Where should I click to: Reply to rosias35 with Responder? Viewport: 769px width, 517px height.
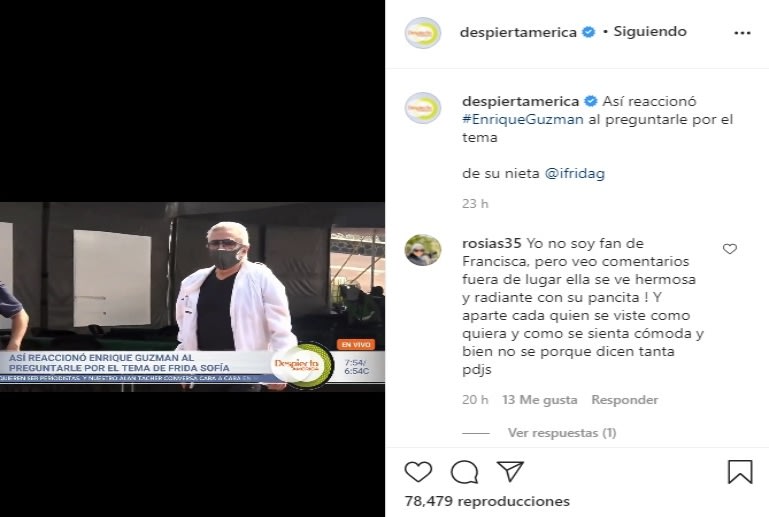click(624, 400)
